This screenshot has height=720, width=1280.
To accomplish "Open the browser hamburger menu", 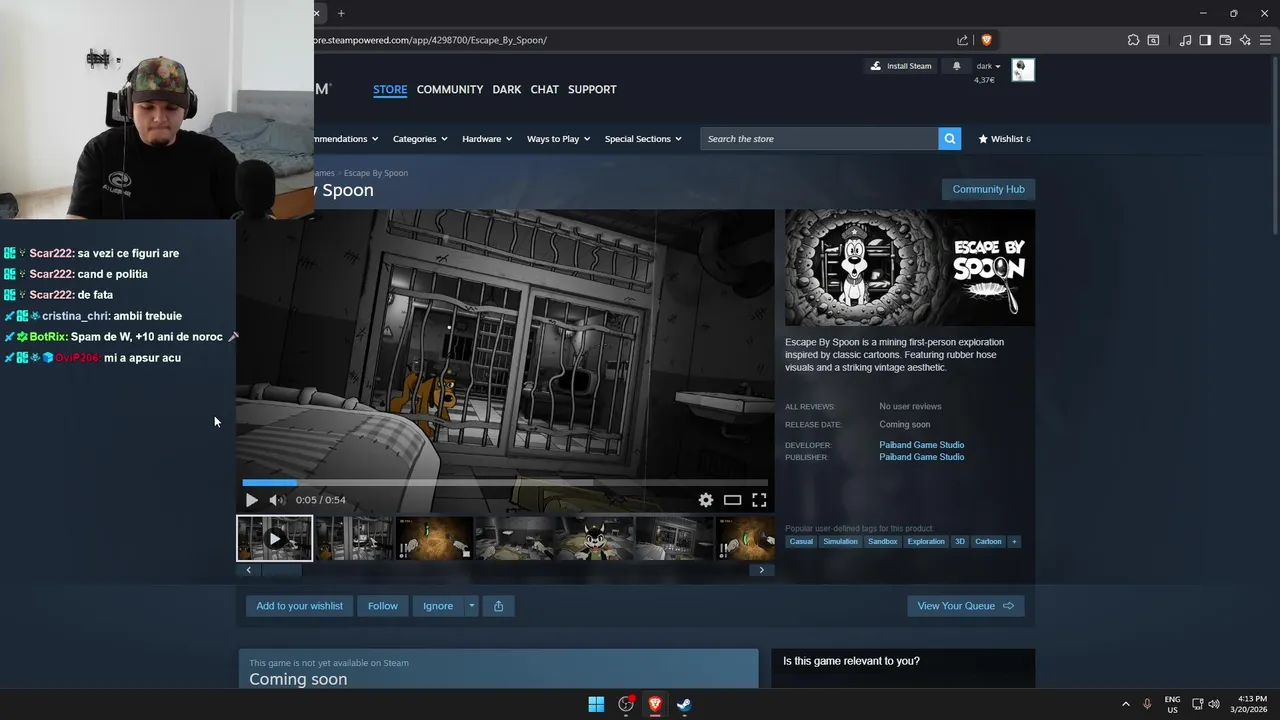I will pyautogui.click(x=1265, y=40).
